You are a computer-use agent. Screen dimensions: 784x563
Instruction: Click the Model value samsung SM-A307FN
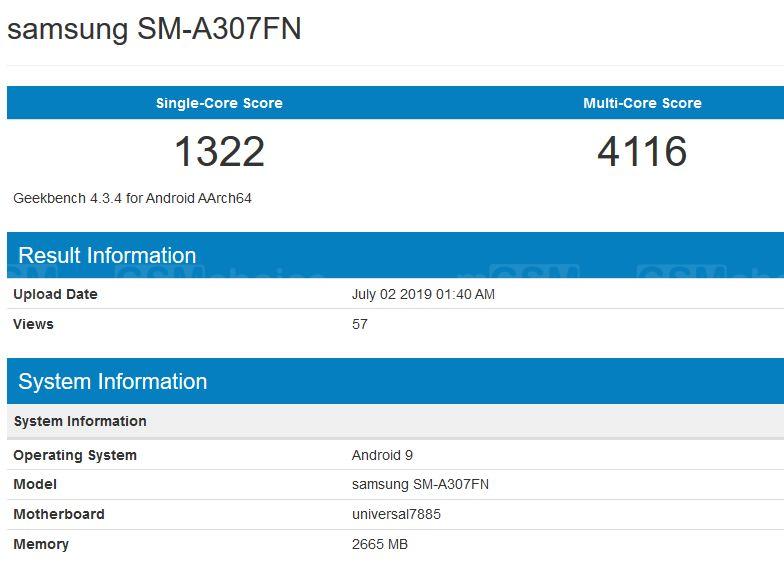pyautogui.click(x=420, y=484)
